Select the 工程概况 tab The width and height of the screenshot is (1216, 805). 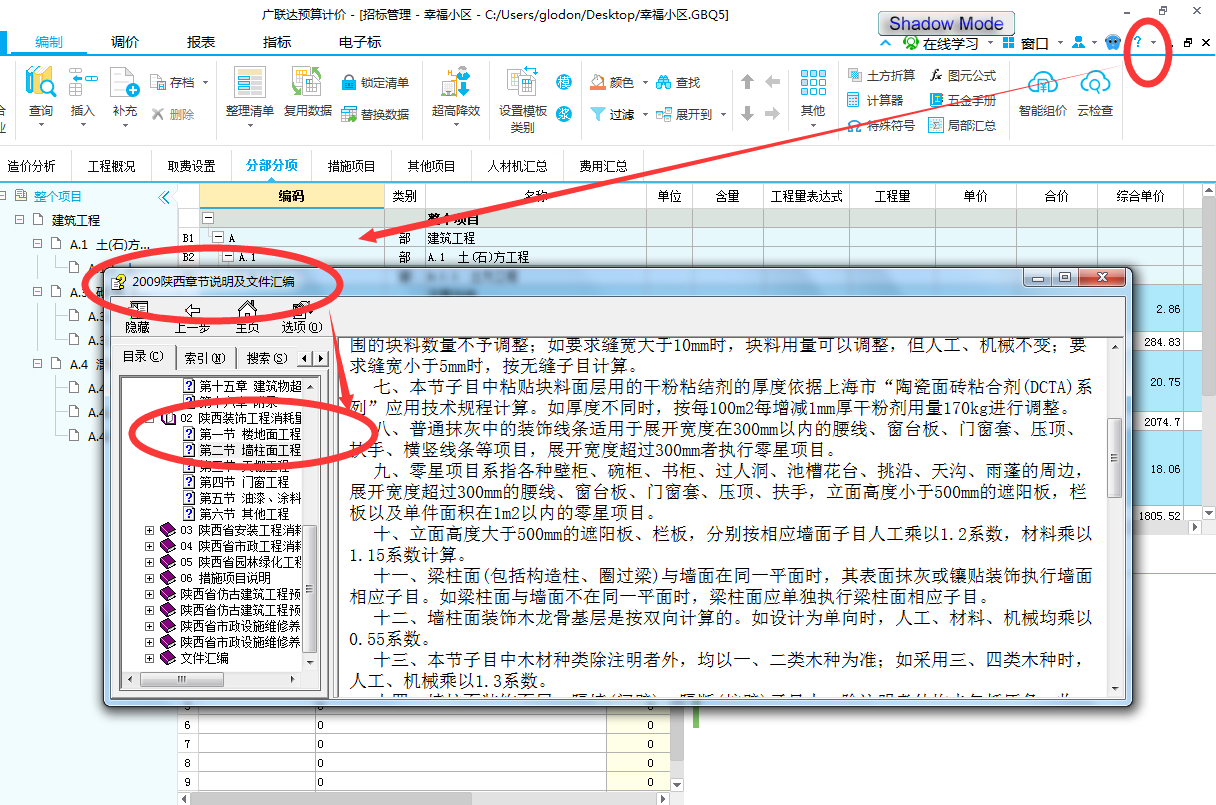coord(112,166)
